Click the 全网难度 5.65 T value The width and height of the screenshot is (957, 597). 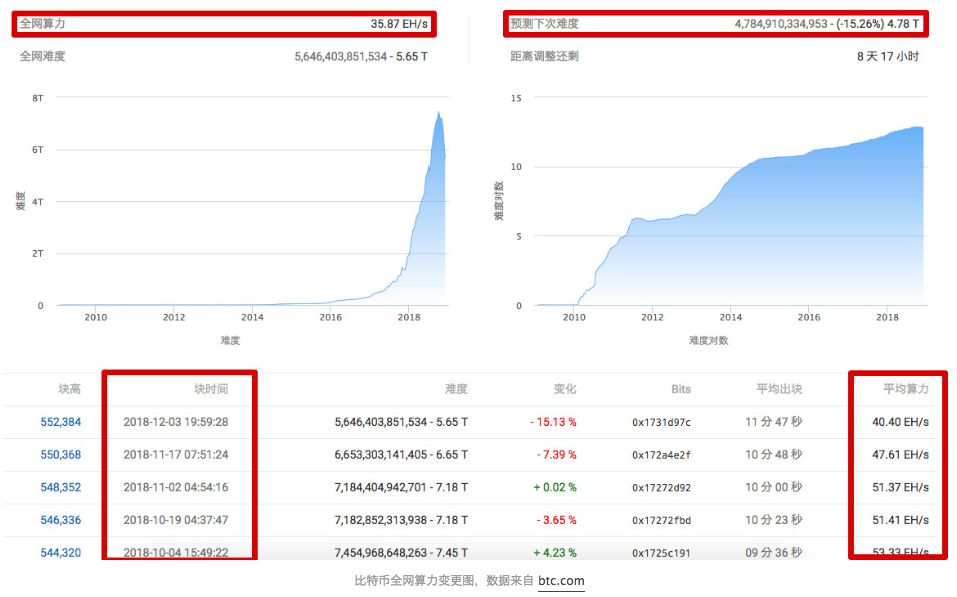pyautogui.click(x=361, y=56)
